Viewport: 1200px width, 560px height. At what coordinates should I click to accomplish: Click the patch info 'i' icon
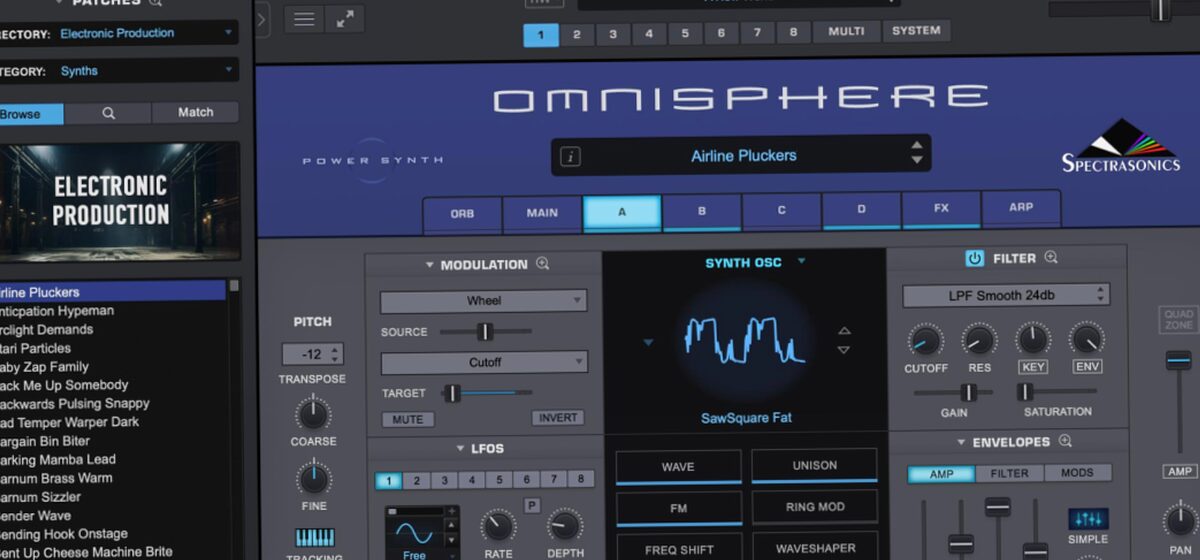(x=570, y=156)
